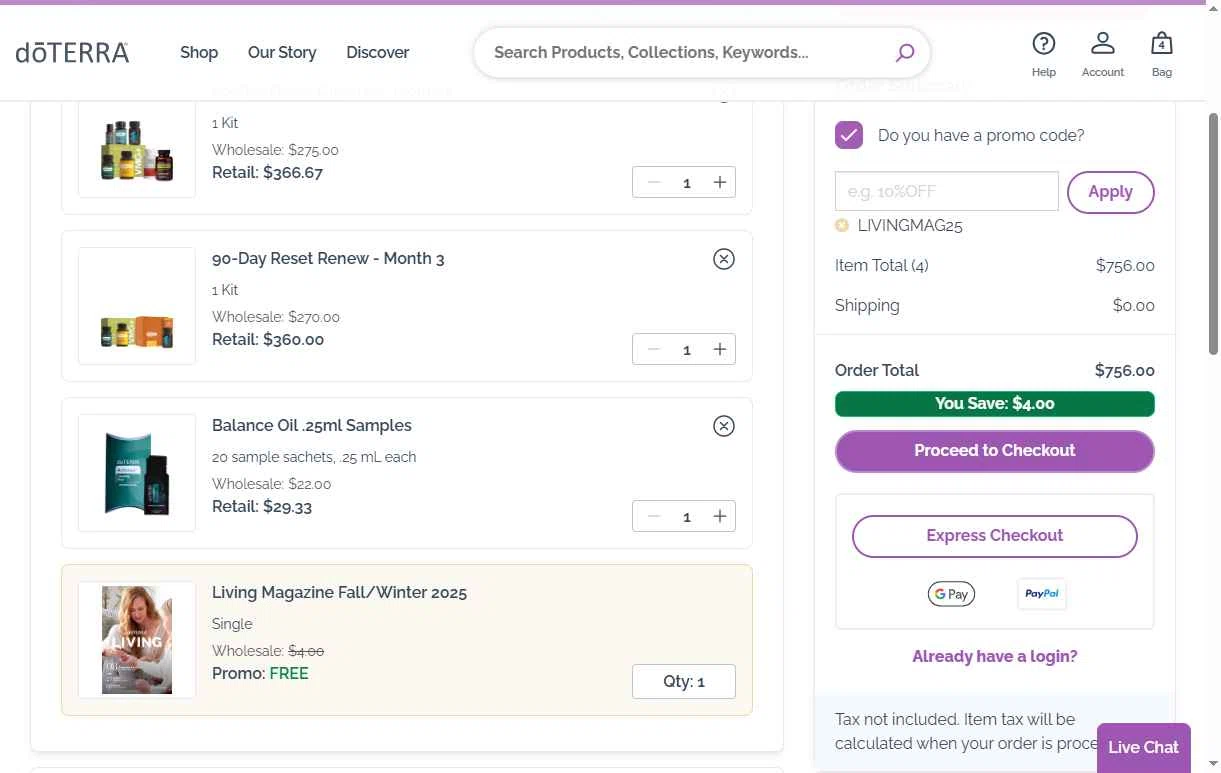Uncheck the promo code checkbox
The height and width of the screenshot is (773, 1221).
click(x=849, y=135)
